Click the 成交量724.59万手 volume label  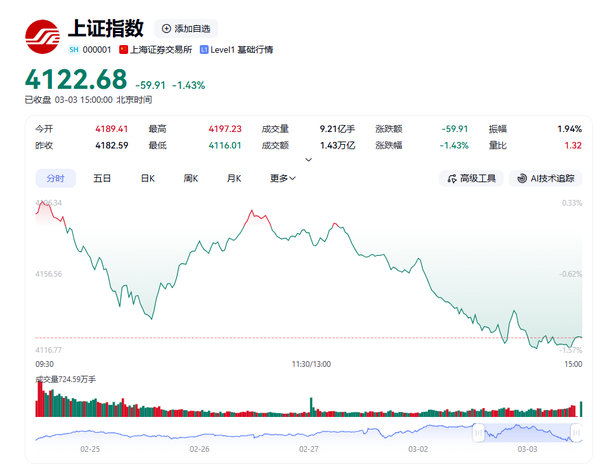click(x=65, y=379)
